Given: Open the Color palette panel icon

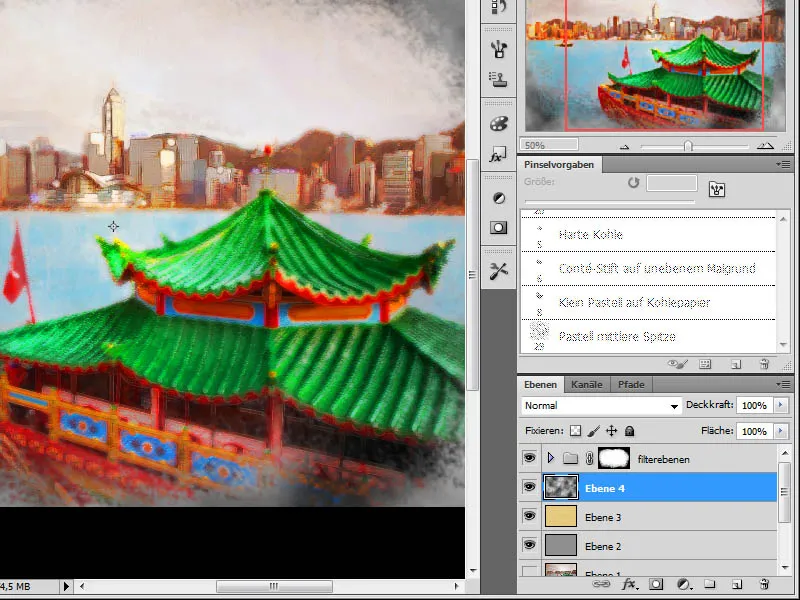Looking at the screenshot, I should (x=498, y=124).
